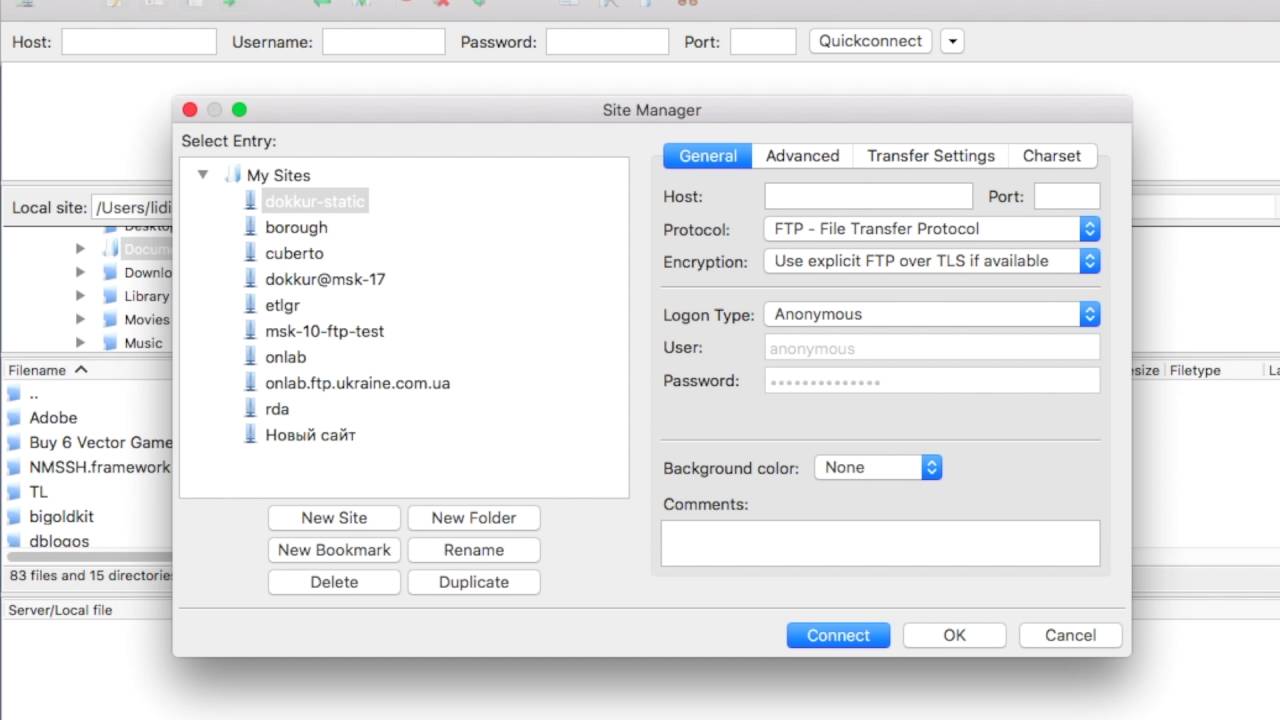Click Cancel in Site Manager
This screenshot has height=720, width=1280.
tap(1070, 635)
